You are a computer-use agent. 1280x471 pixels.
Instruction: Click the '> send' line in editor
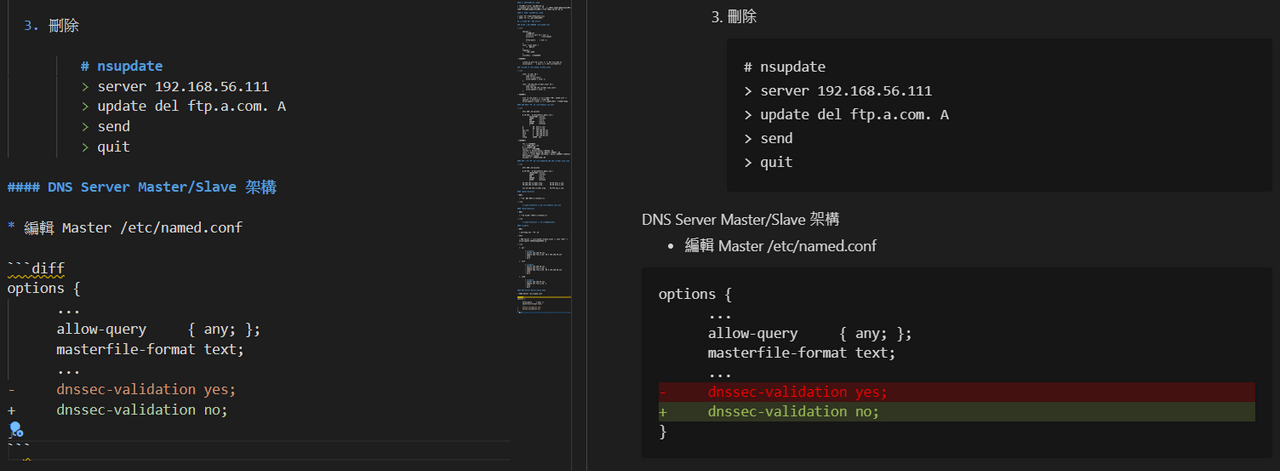pyautogui.click(x=106, y=126)
